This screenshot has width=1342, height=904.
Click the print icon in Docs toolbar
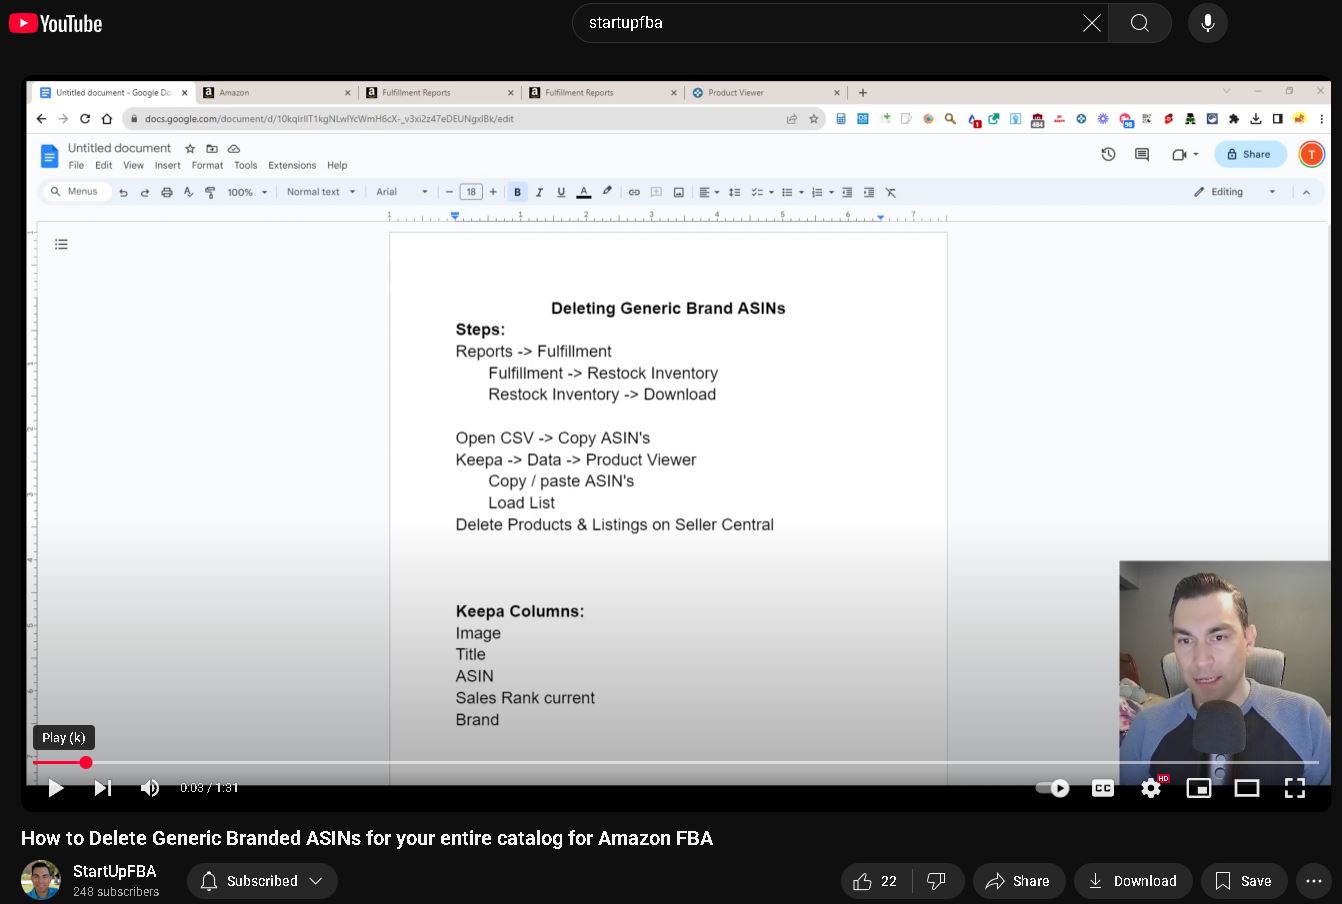pyautogui.click(x=167, y=191)
